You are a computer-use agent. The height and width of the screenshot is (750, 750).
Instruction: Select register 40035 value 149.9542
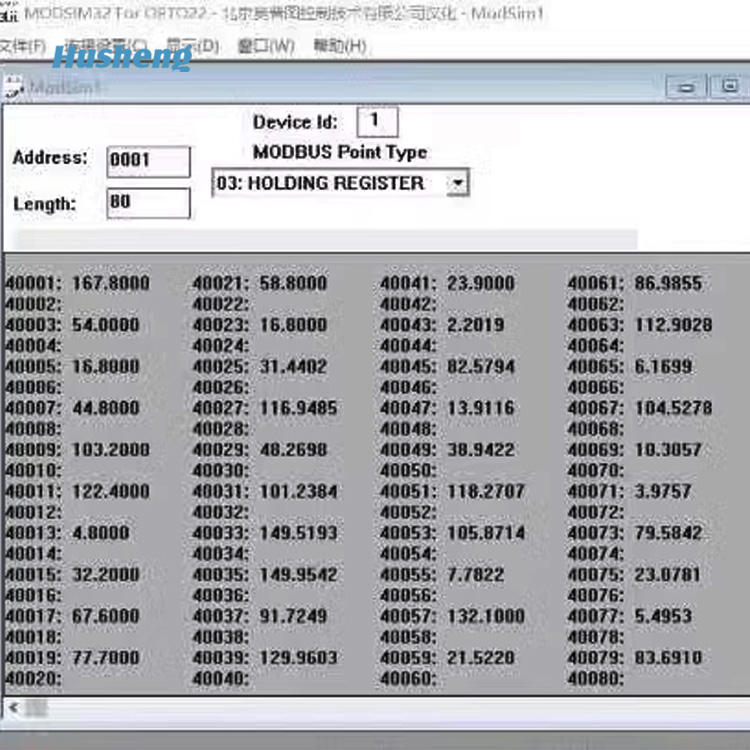point(298,574)
